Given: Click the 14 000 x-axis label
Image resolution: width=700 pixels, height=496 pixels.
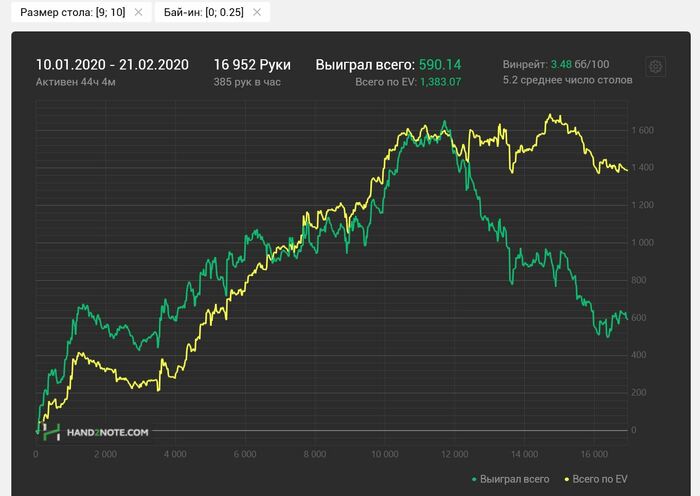Looking at the screenshot, I should click(525, 454).
